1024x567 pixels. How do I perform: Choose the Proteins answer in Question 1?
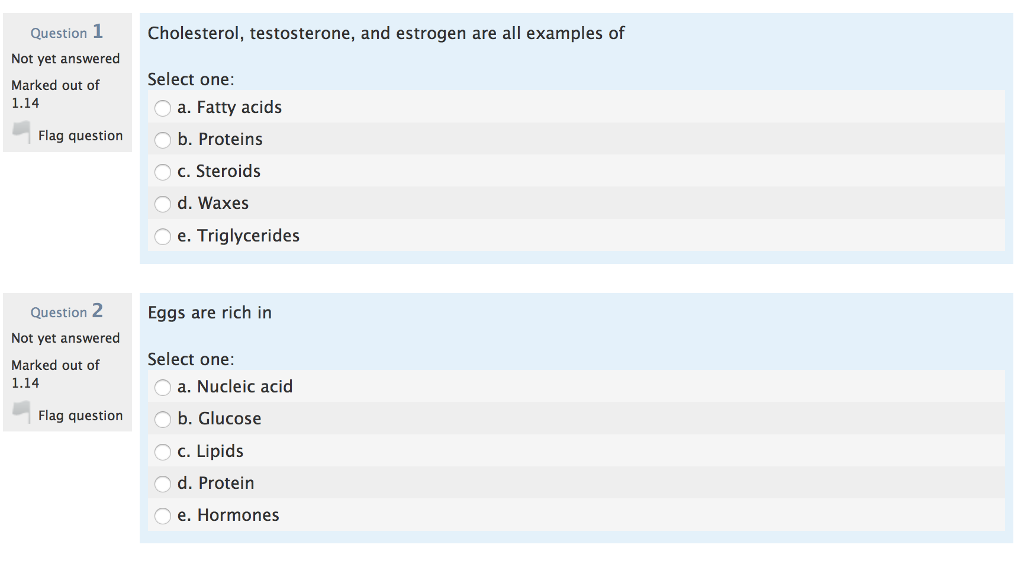click(x=163, y=140)
